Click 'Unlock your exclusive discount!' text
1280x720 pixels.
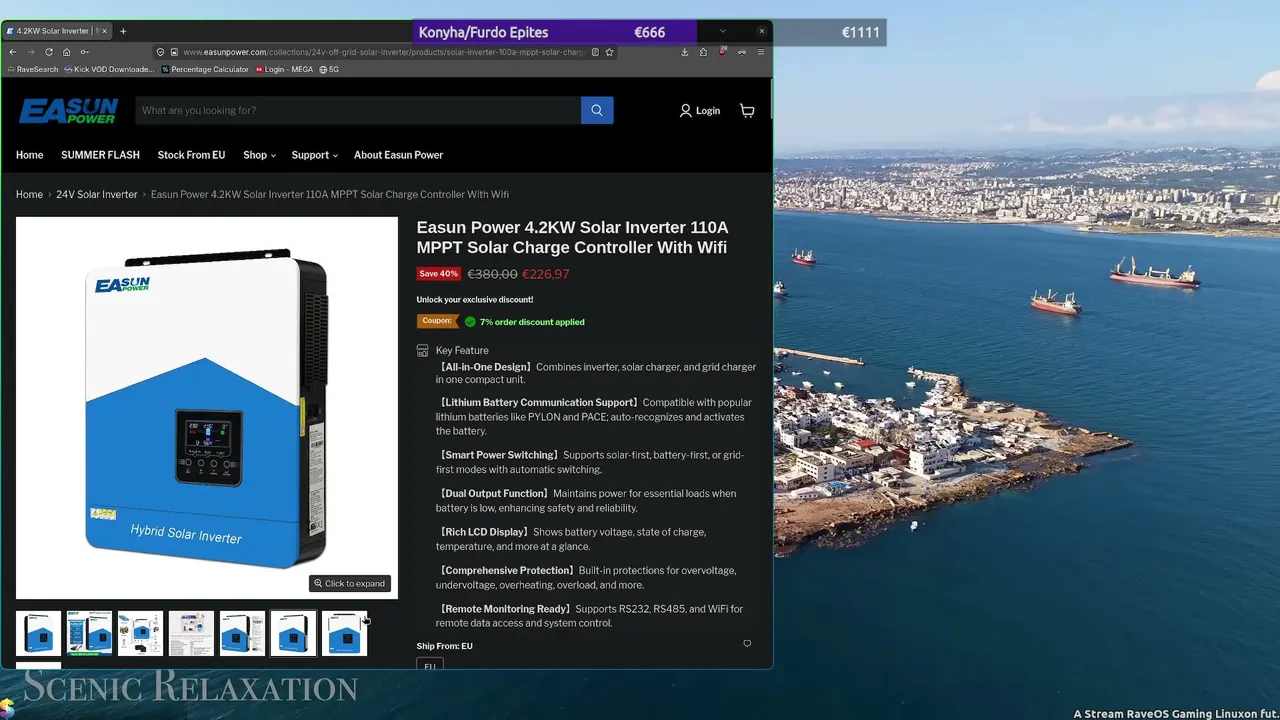point(475,300)
